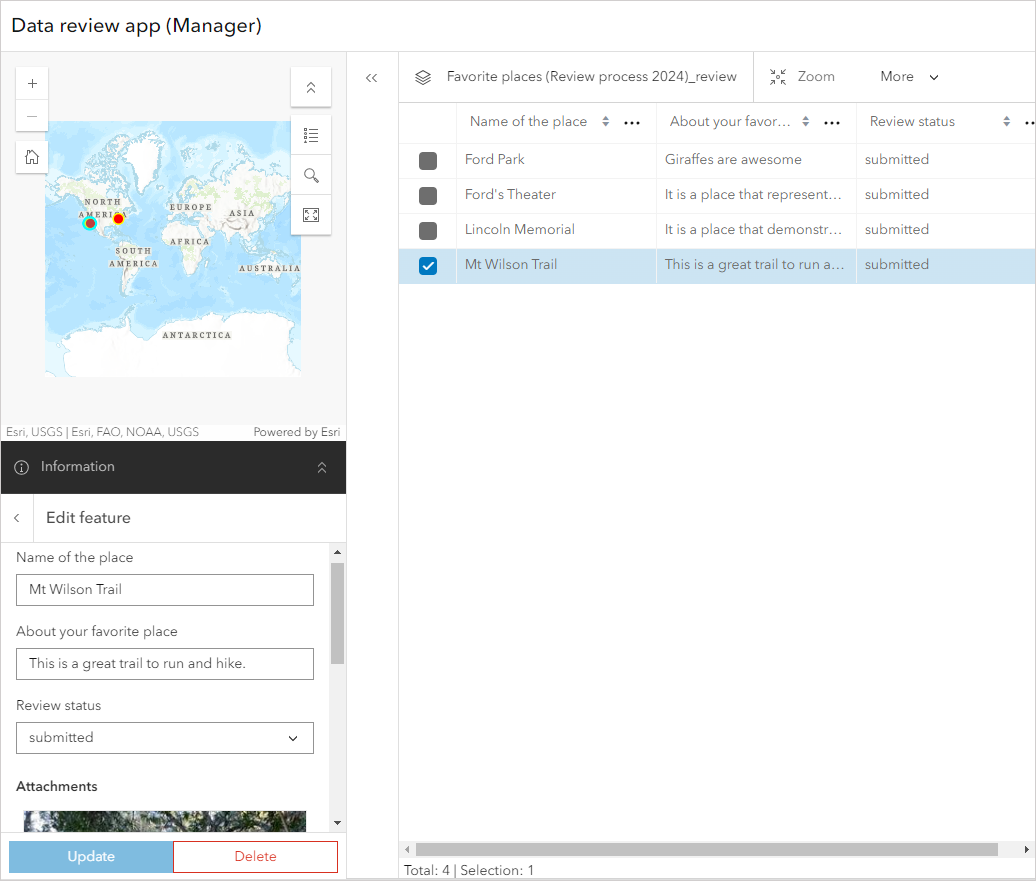This screenshot has height=881, width=1036.
Task: Open the ellipsis menu for Name of the place
Action: click(632, 121)
